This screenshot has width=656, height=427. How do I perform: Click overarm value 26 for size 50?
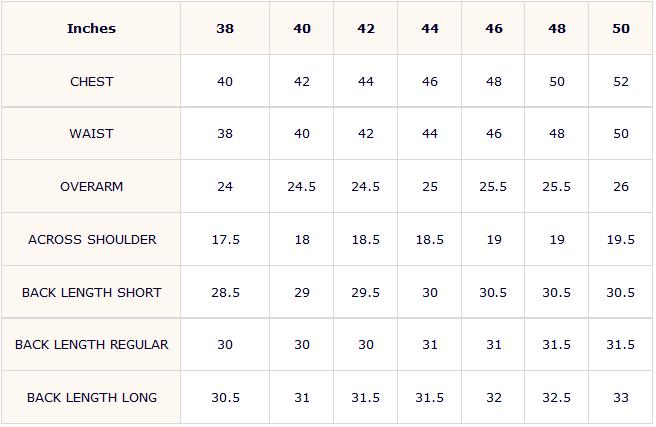[621, 187]
